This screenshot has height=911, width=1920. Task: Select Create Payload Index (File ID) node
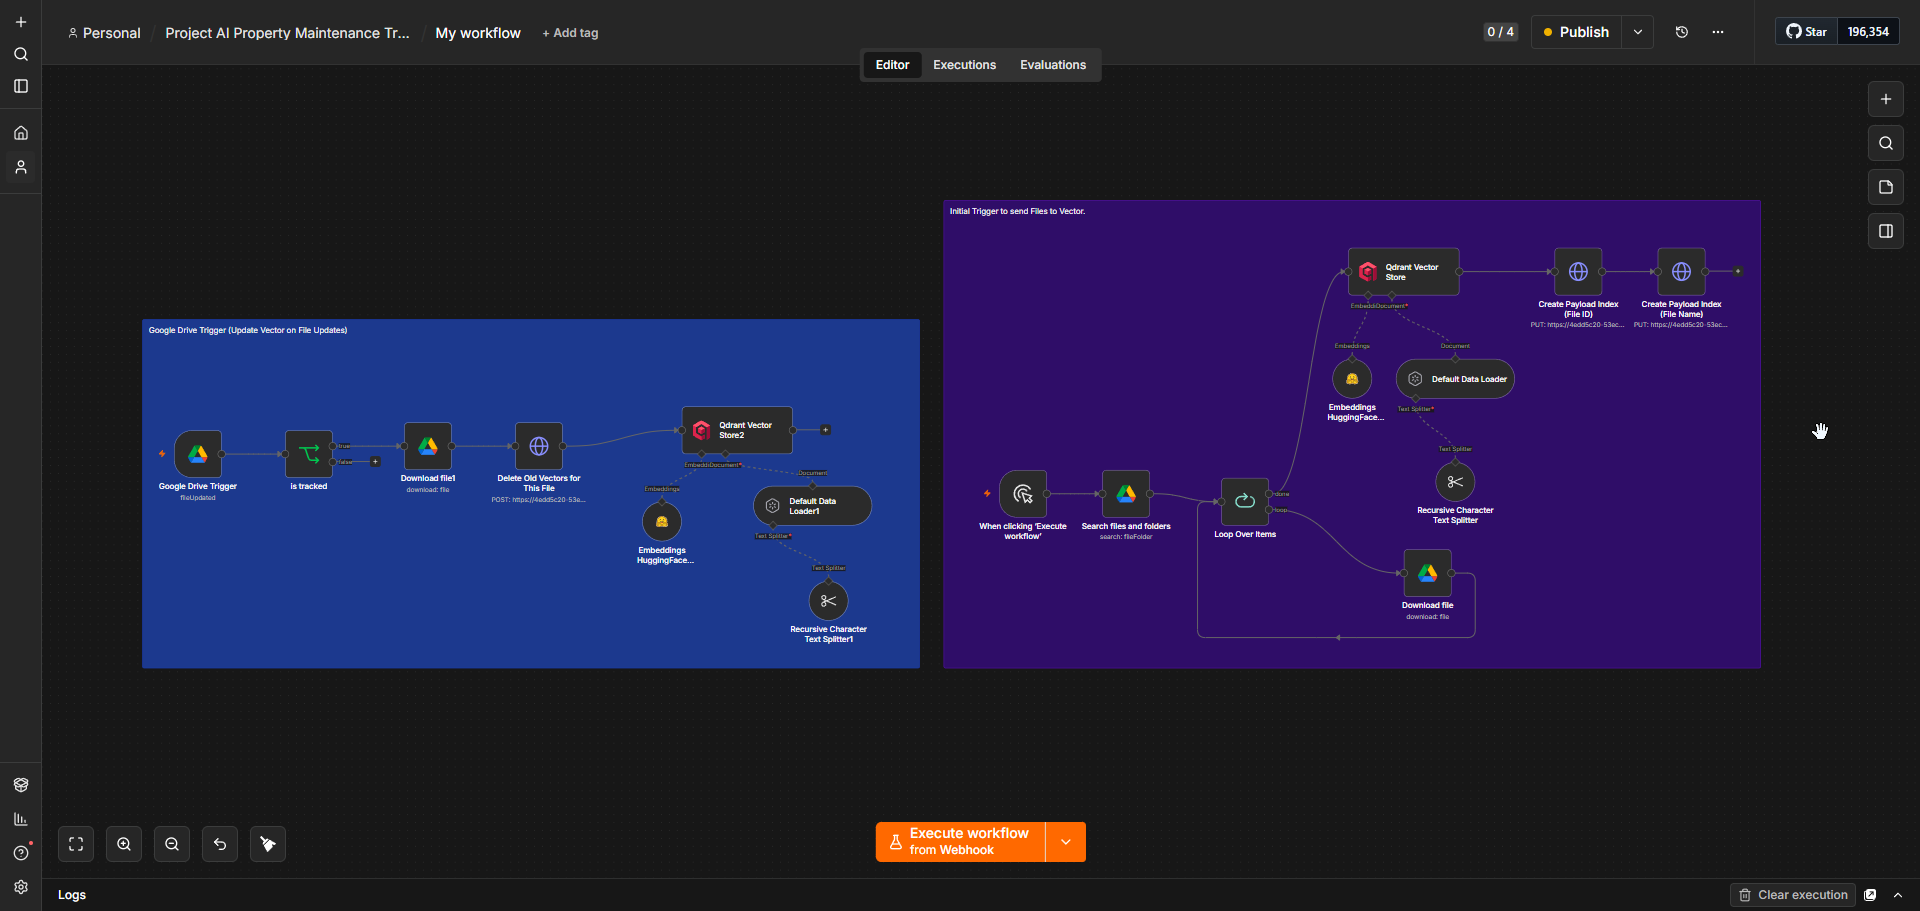[1578, 272]
